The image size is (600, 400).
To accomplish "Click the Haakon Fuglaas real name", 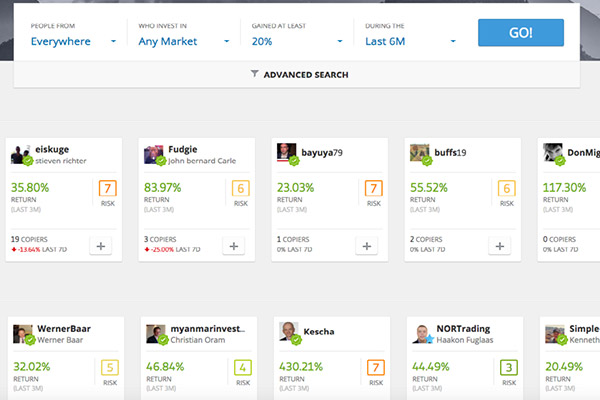I will click(x=465, y=340).
